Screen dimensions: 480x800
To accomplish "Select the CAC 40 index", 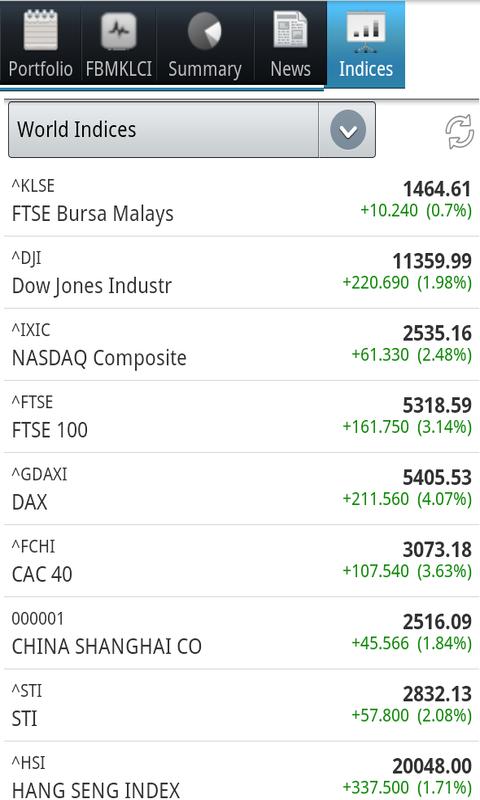I will click(241, 561).
